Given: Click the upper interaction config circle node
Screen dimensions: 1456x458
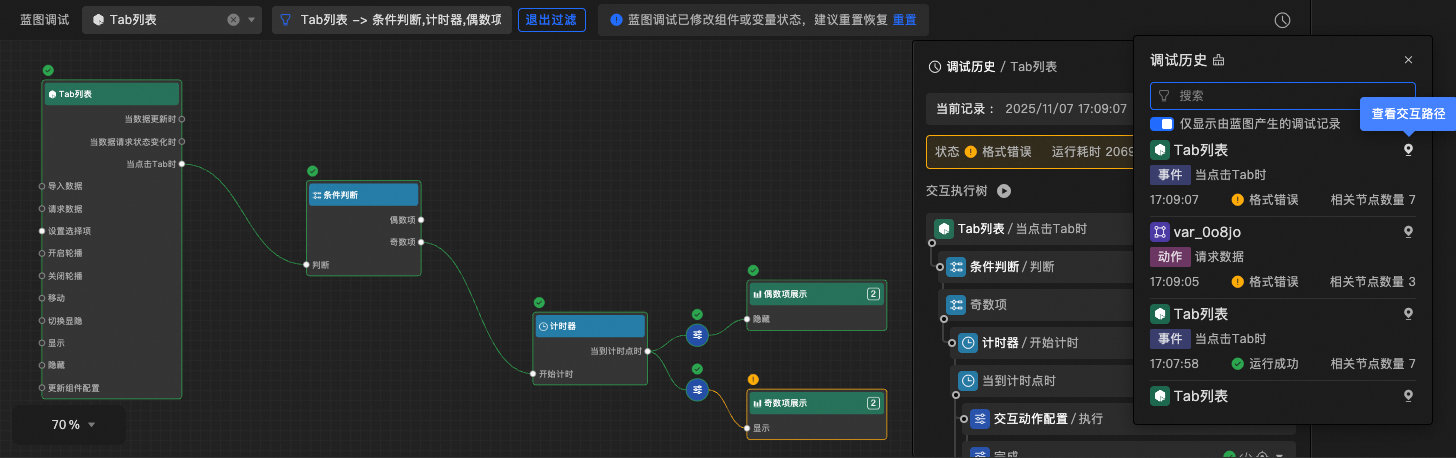Looking at the screenshot, I should point(697,334).
